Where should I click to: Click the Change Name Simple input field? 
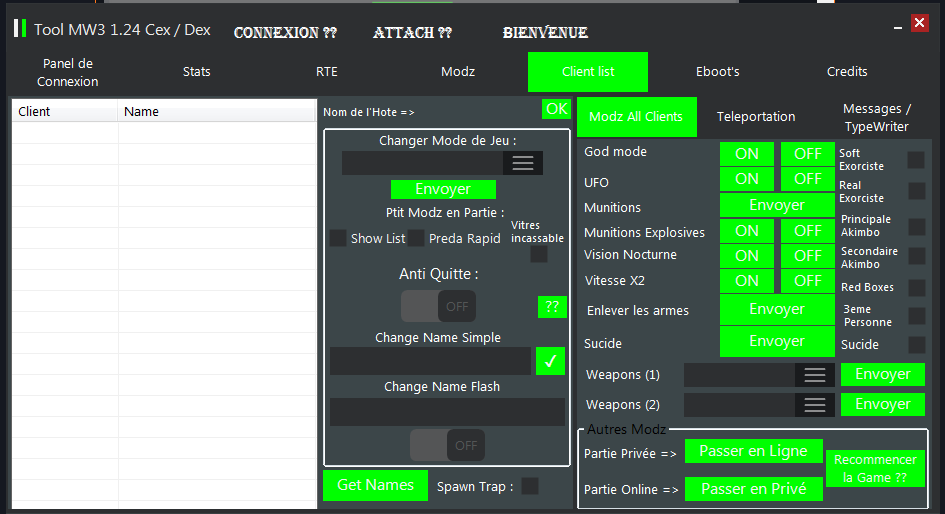(430, 361)
